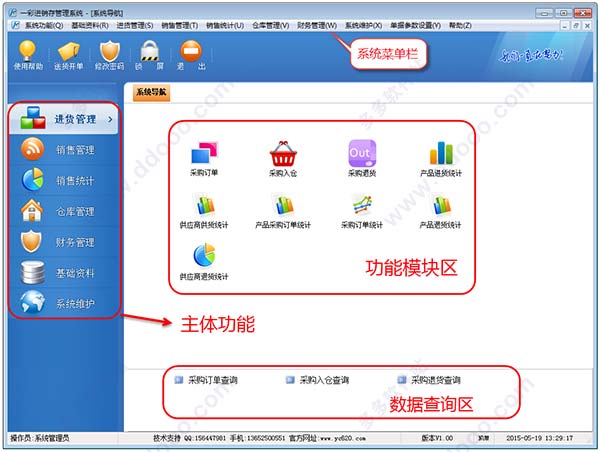The width and height of the screenshot is (600, 452).
Task: Open the 采购退货查询 link
Action: 429,380
